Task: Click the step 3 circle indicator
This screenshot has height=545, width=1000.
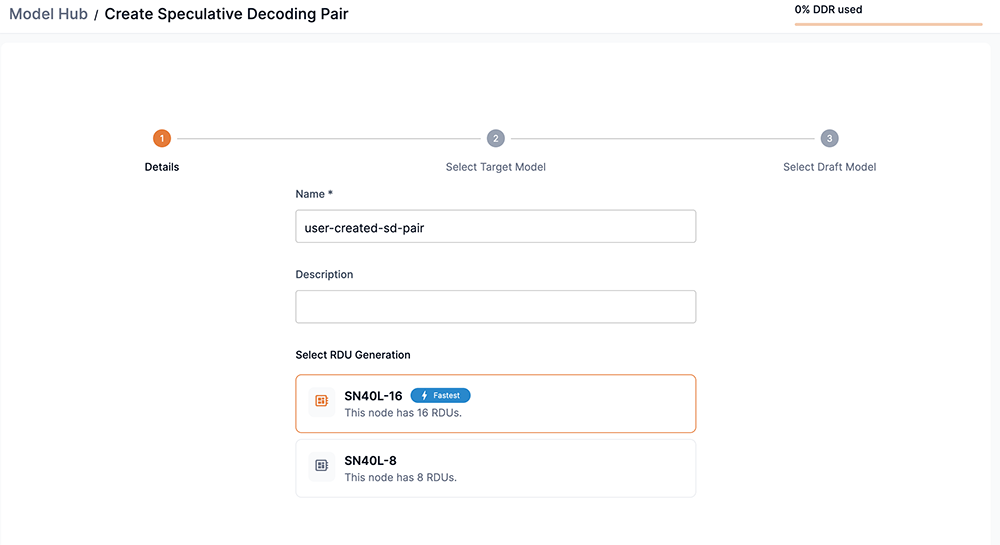Action: coord(829,139)
